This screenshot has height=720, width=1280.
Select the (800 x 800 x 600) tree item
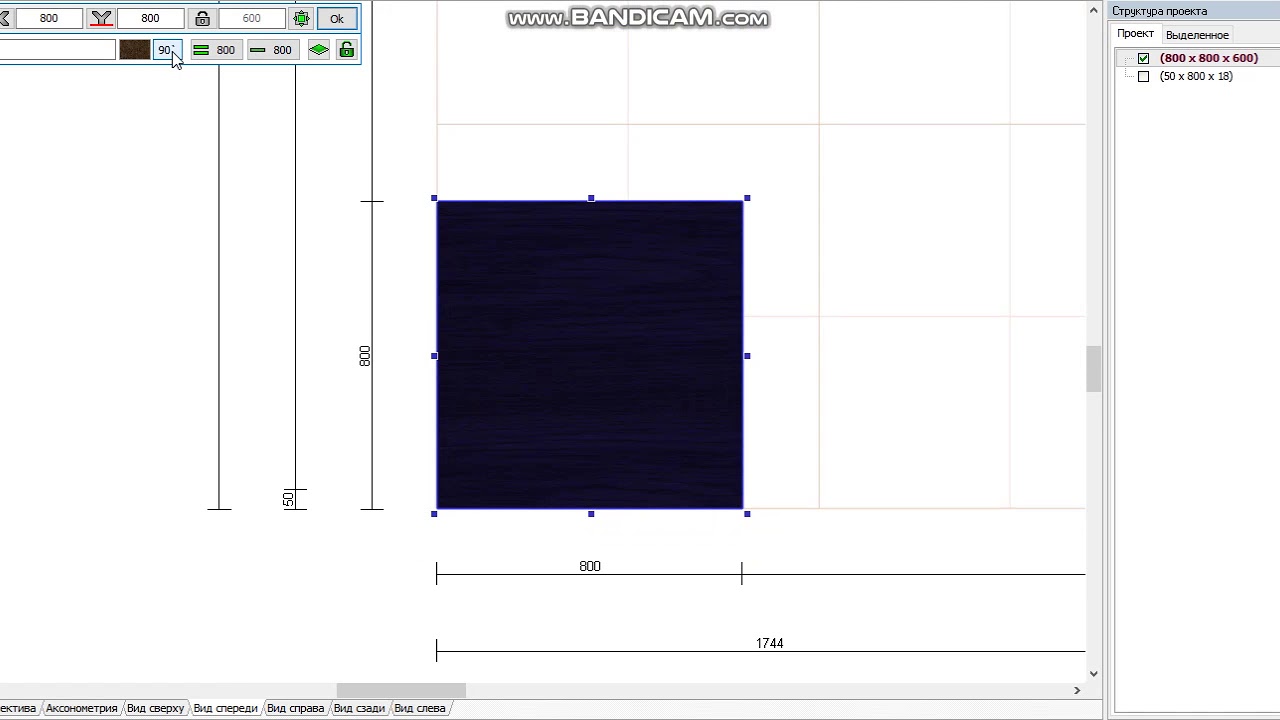point(1209,58)
